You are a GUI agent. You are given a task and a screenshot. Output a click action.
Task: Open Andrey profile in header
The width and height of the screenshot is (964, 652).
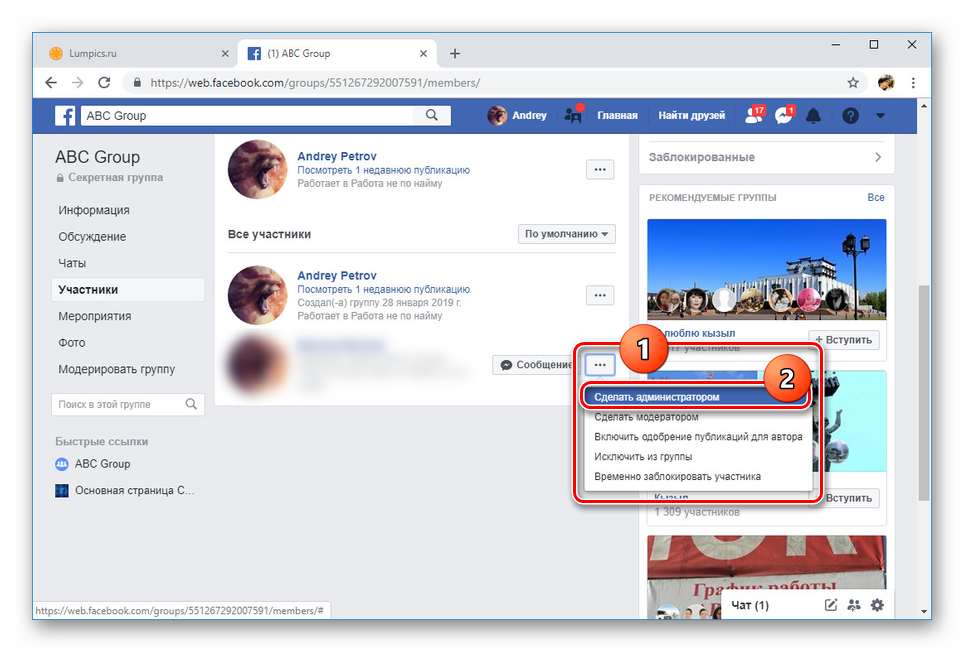coord(517,116)
